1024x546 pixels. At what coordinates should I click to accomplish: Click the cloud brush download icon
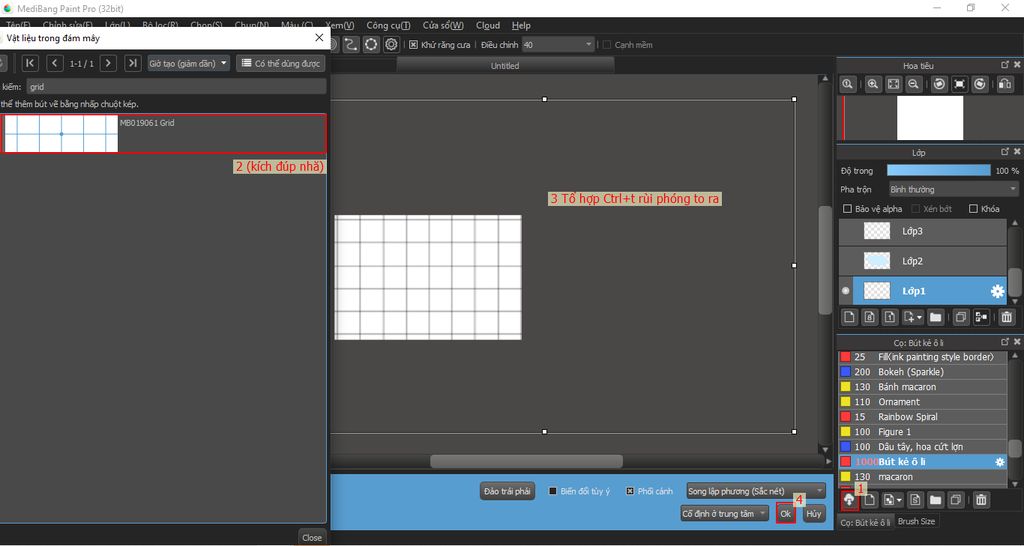point(849,499)
